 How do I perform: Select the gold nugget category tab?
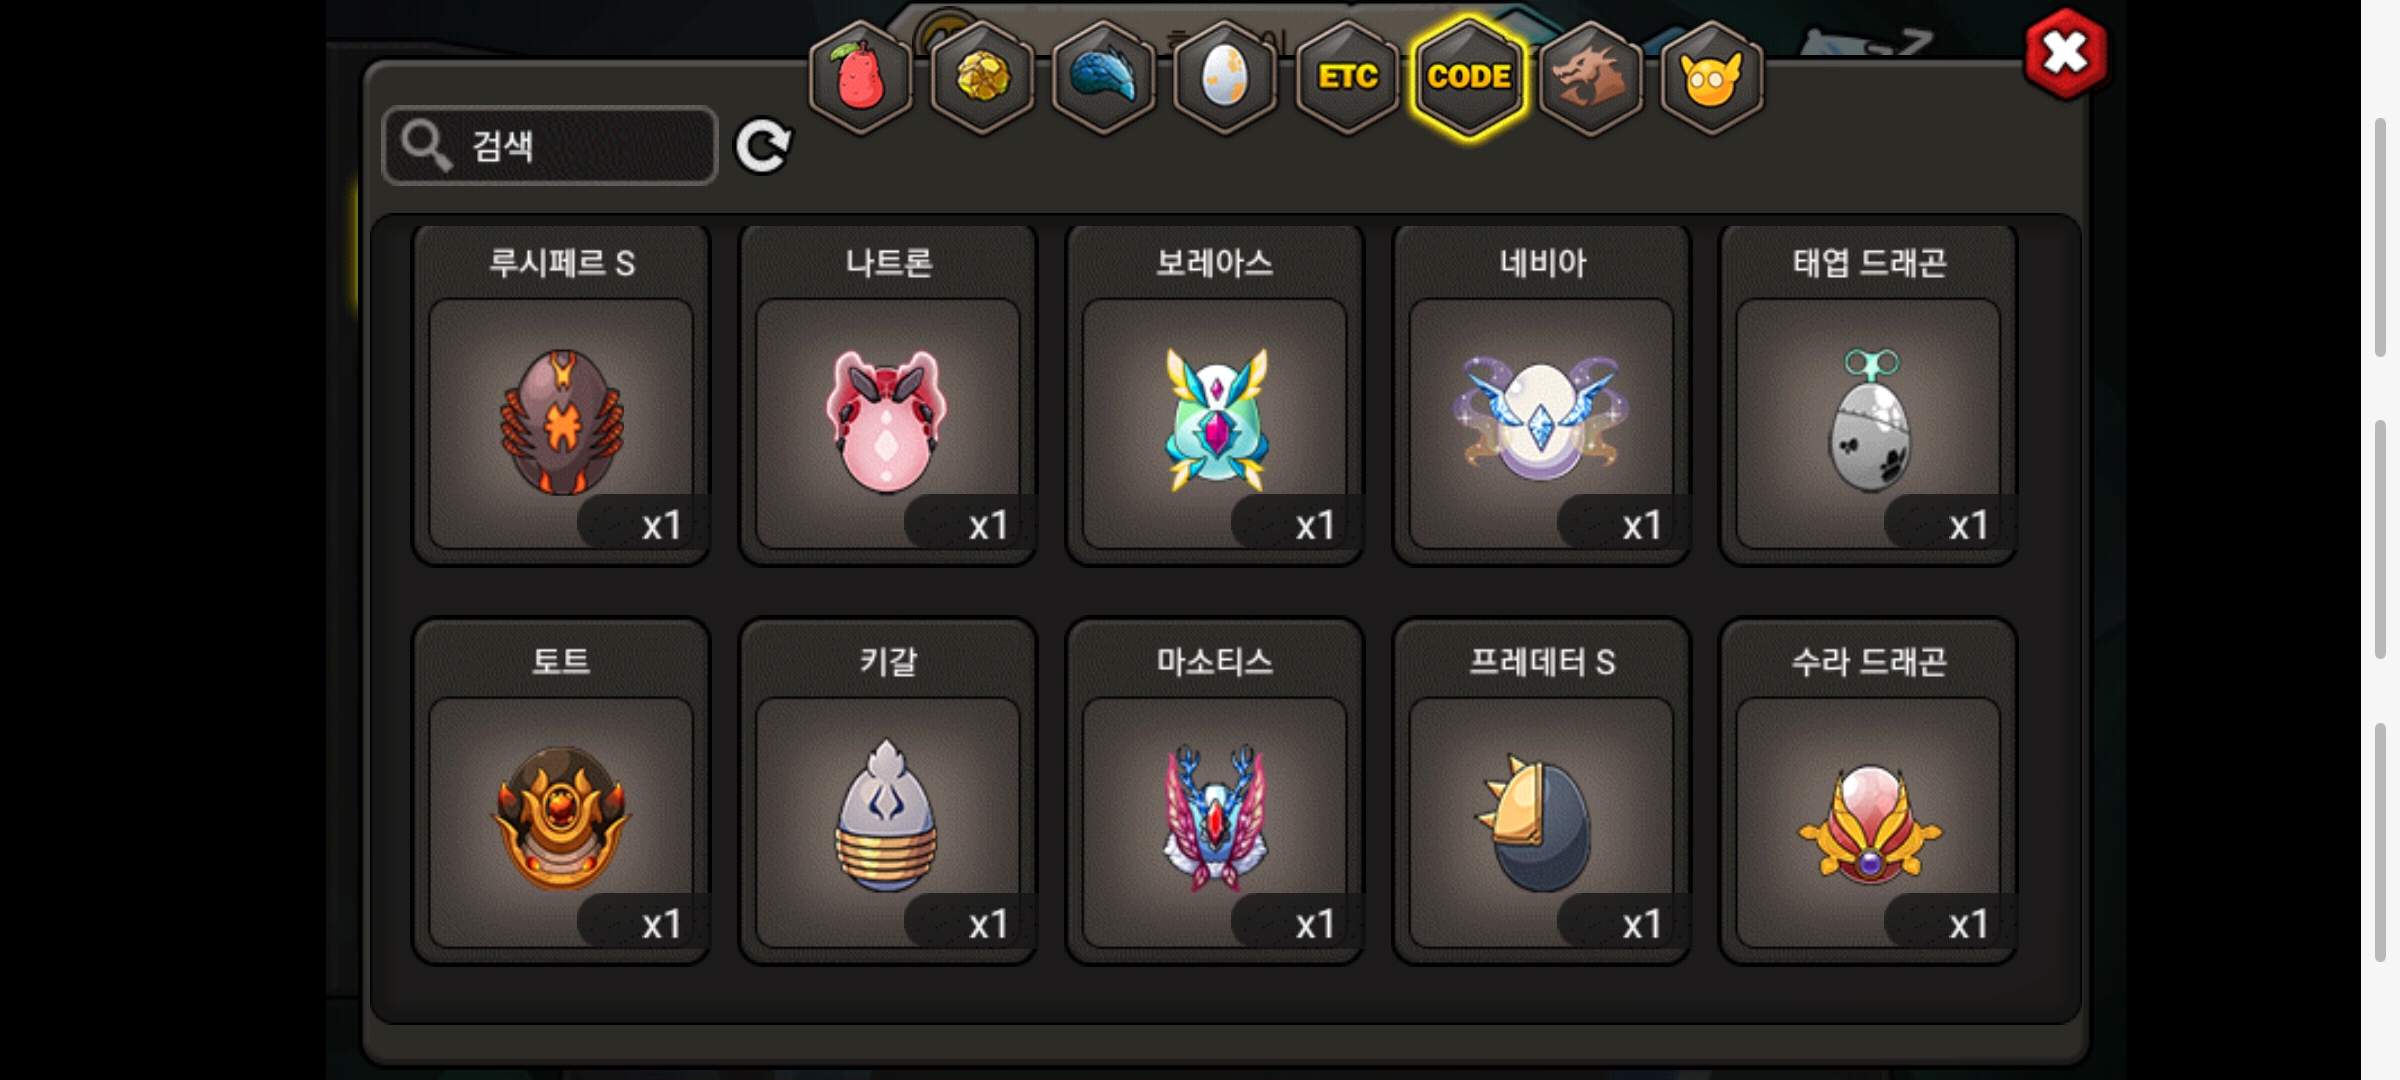[982, 77]
